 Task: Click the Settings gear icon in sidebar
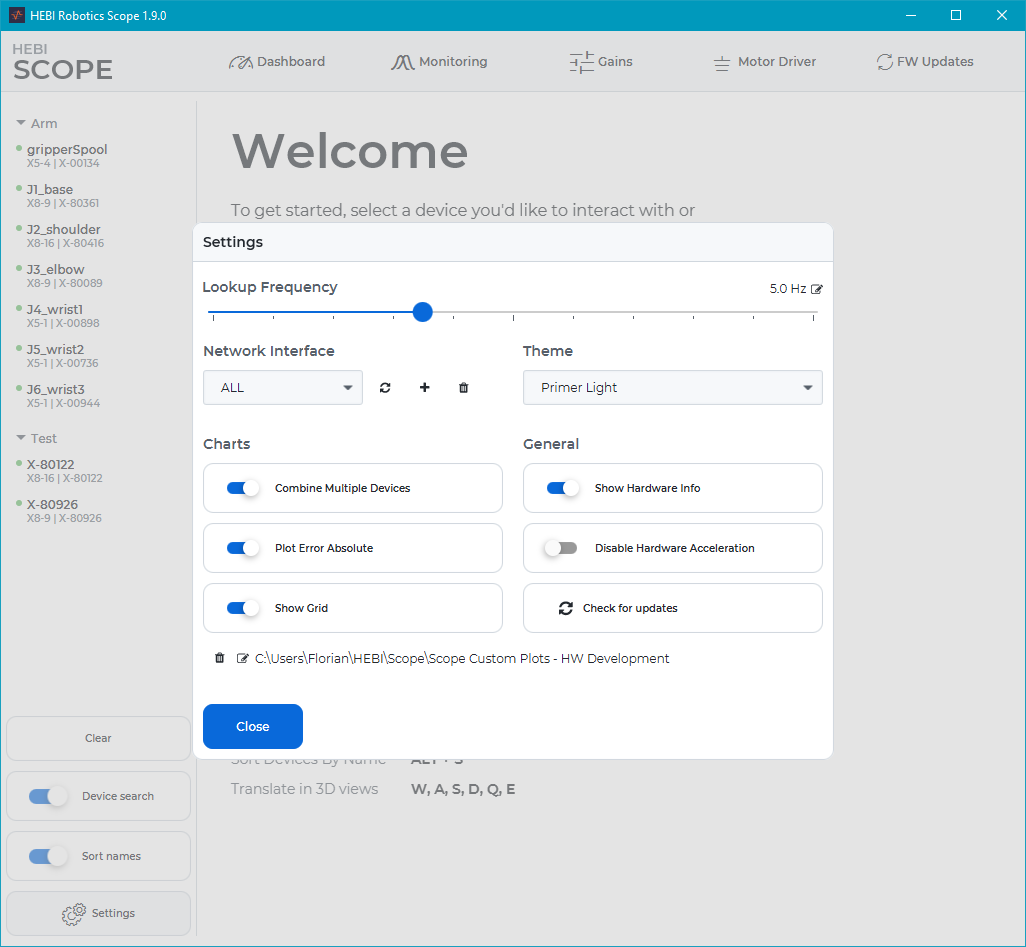[x=73, y=914]
